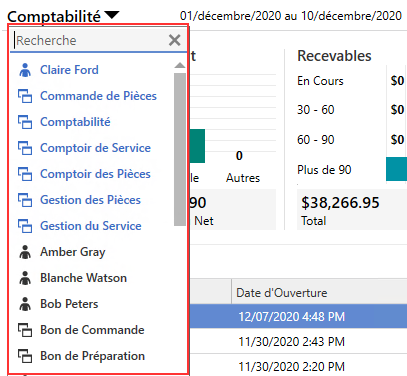
Task: Click the window icon beside Comptoir de Service
Action: (x=25, y=148)
